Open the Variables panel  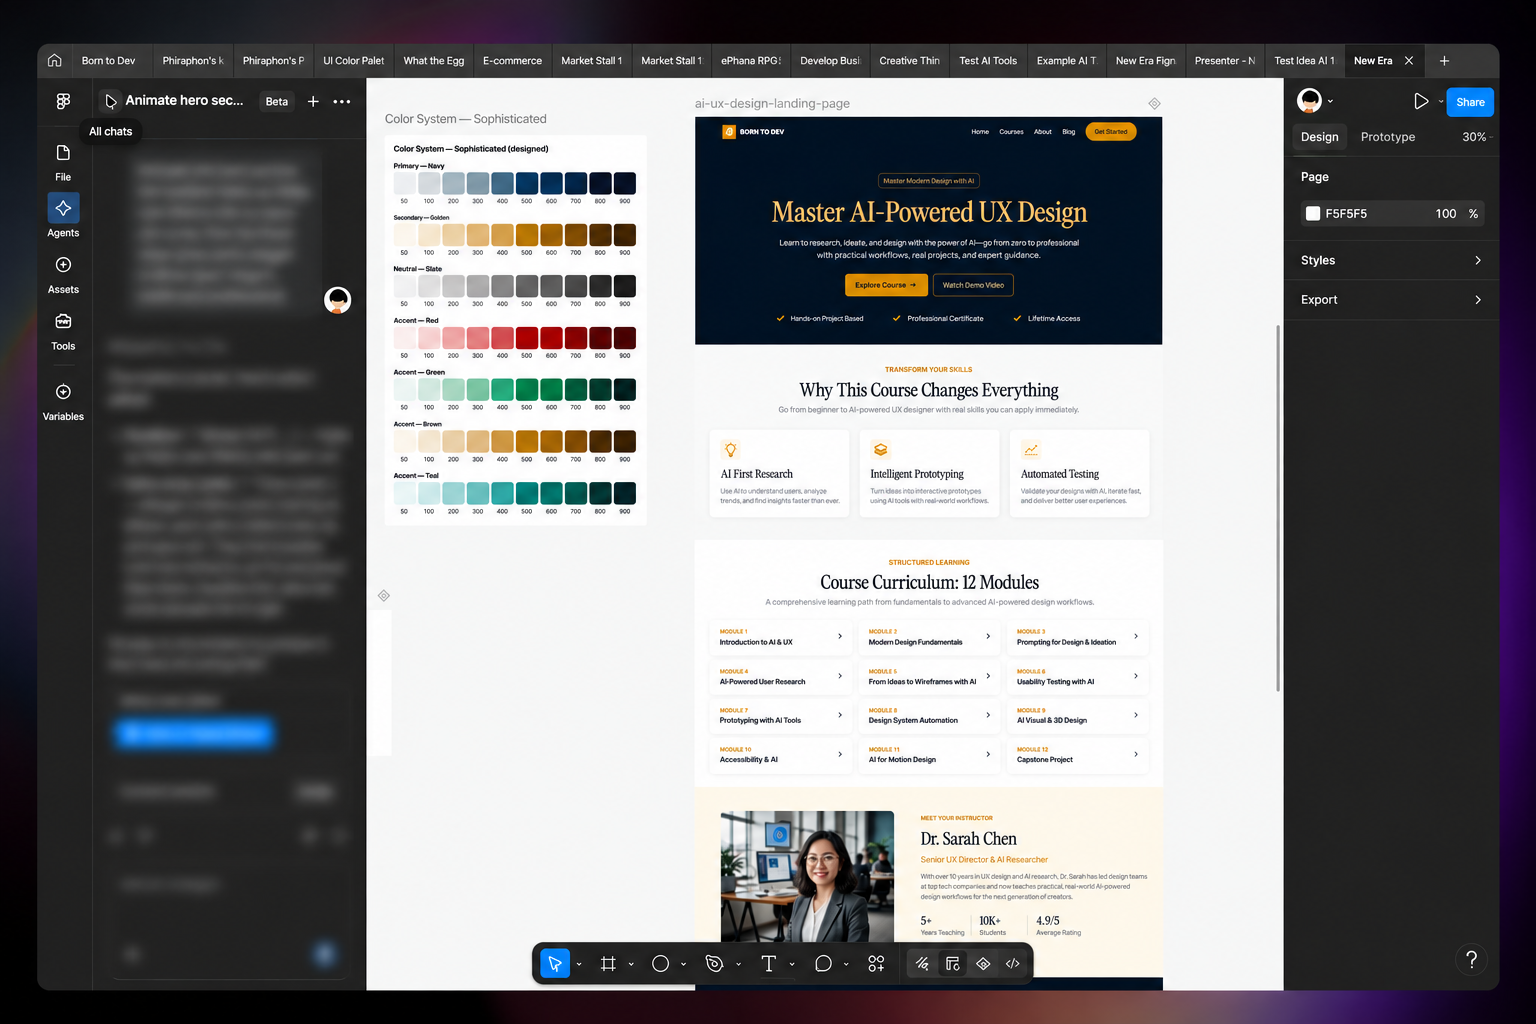click(63, 402)
